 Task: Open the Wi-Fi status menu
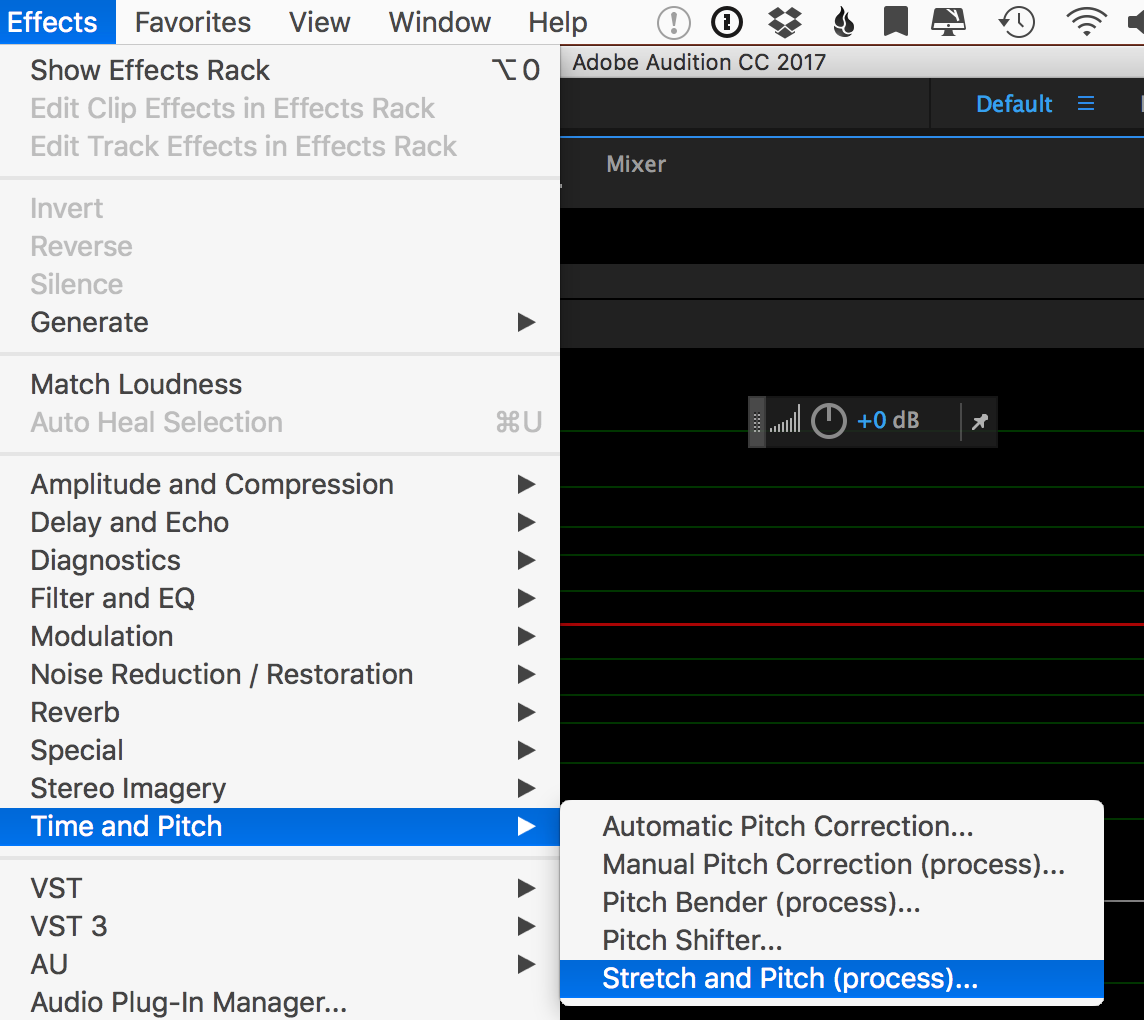coord(1086,22)
